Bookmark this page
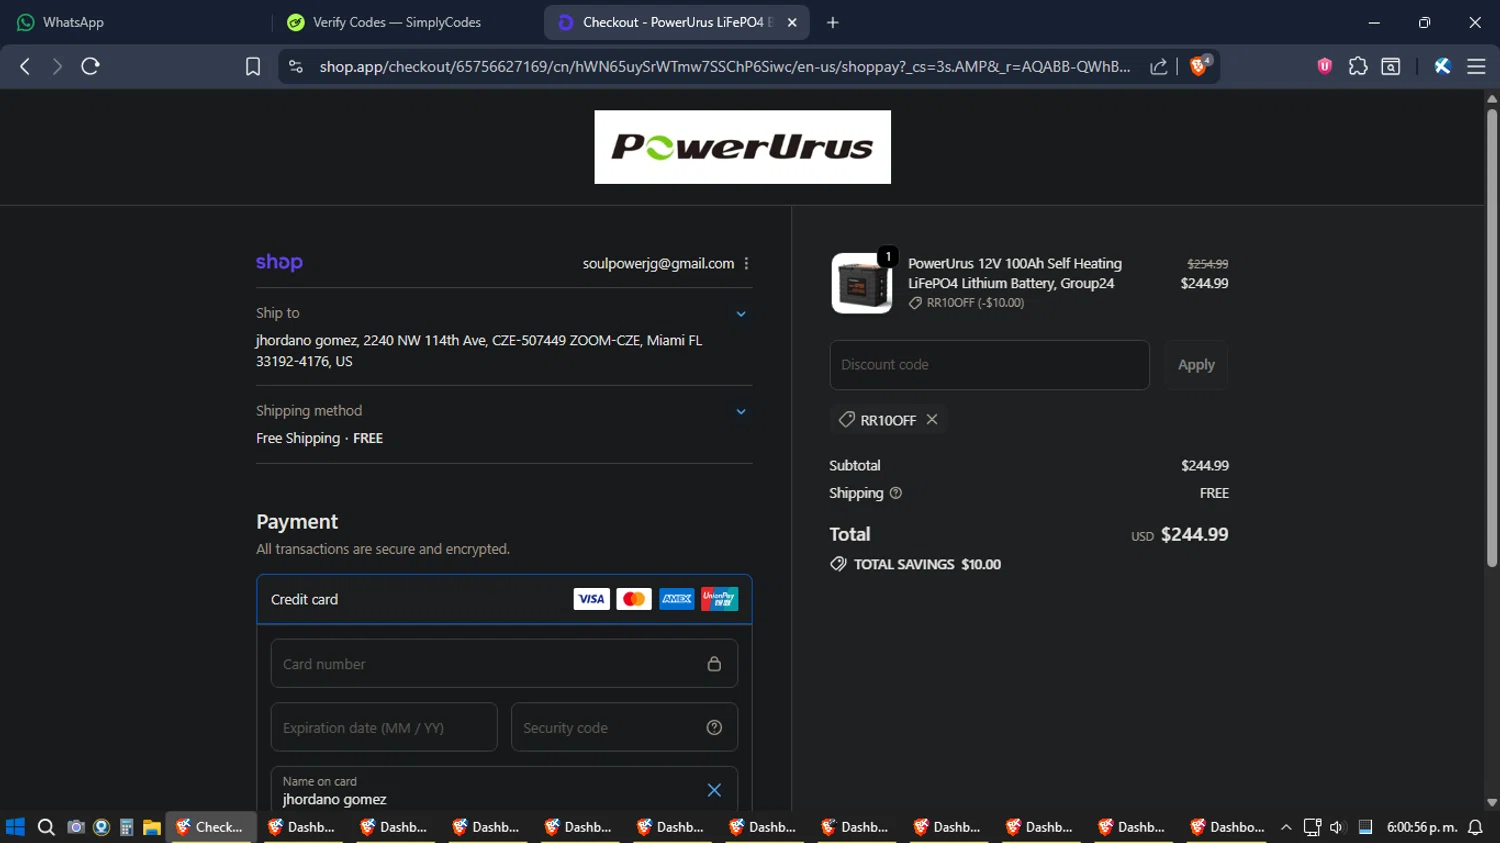Screen dimensions: 1500x843 [253, 66]
